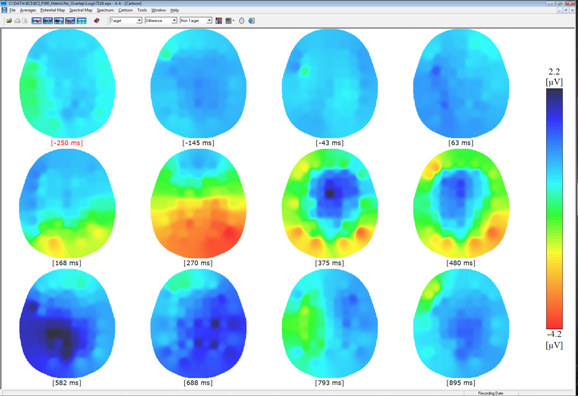Select the scalp map at 168 ms

[x=67, y=204]
